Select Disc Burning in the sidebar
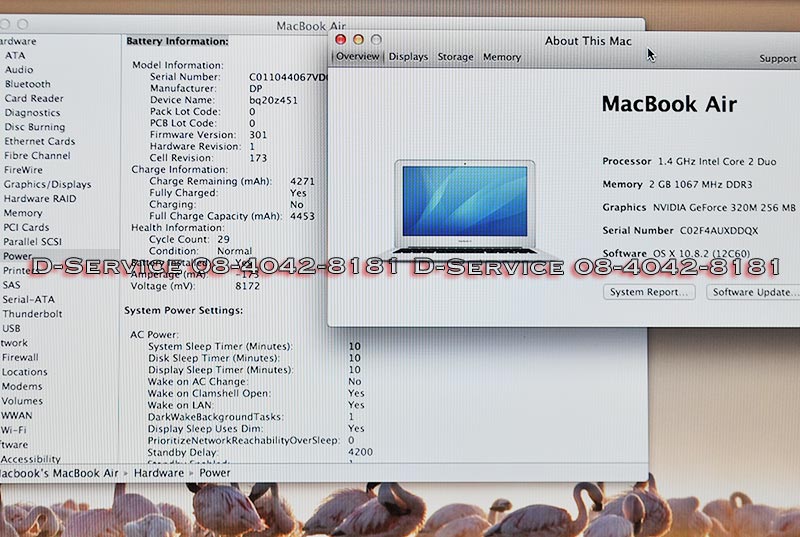The image size is (800, 537). click(35, 126)
